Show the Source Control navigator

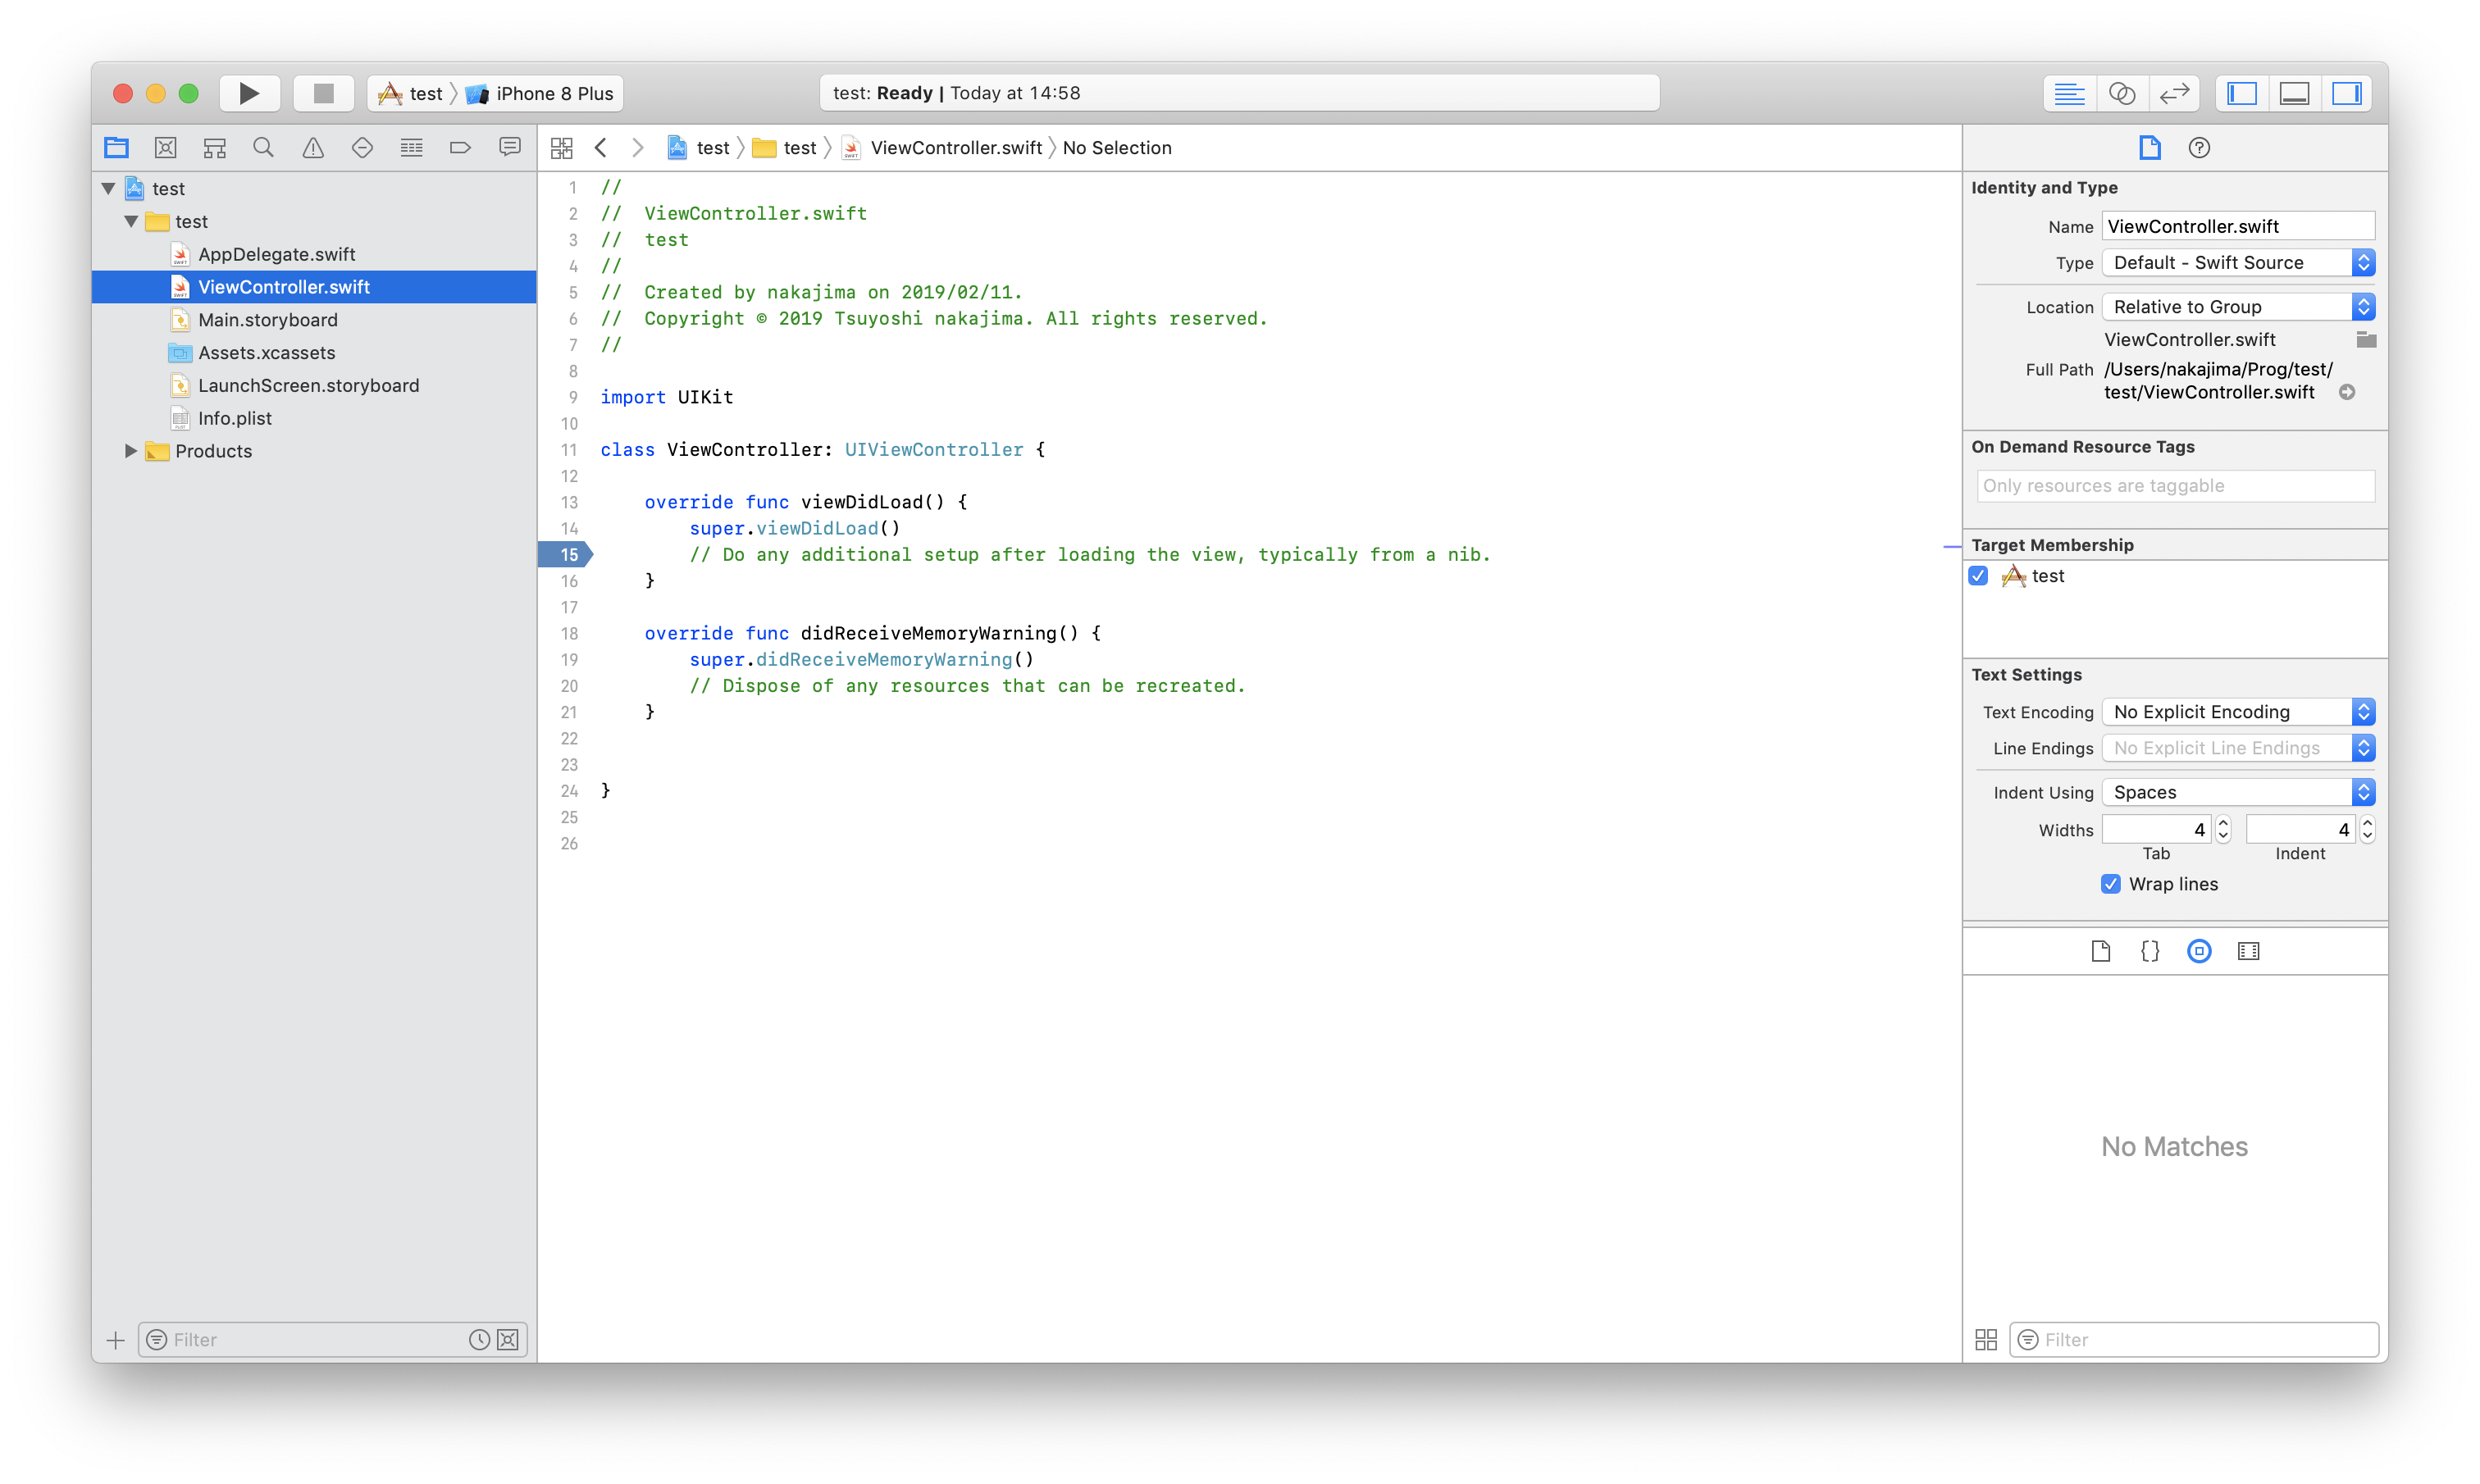(x=166, y=148)
